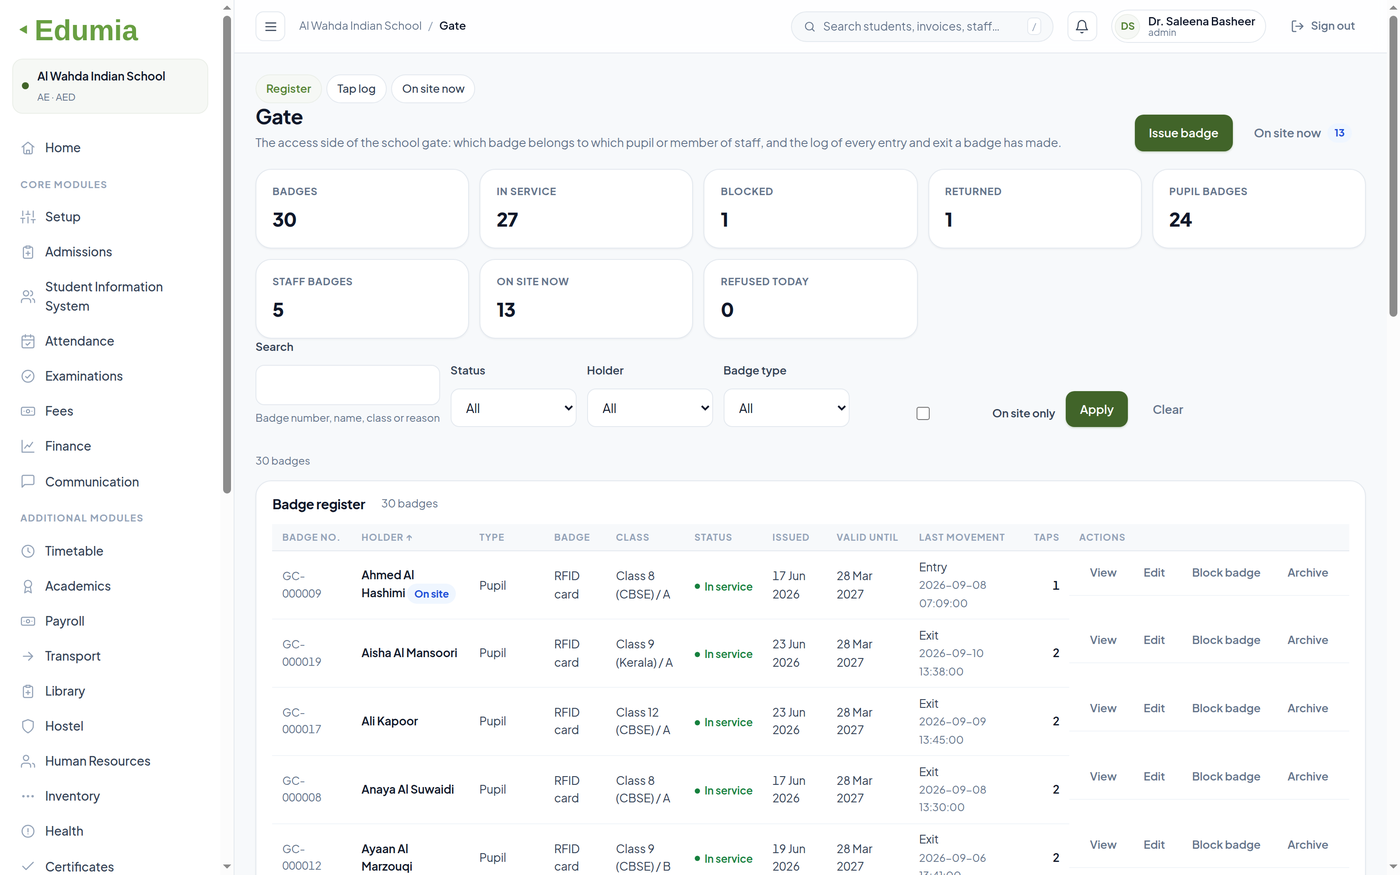Image resolution: width=1400 pixels, height=875 pixels.
Task: Switch to the On site now tab
Action: [x=433, y=89]
